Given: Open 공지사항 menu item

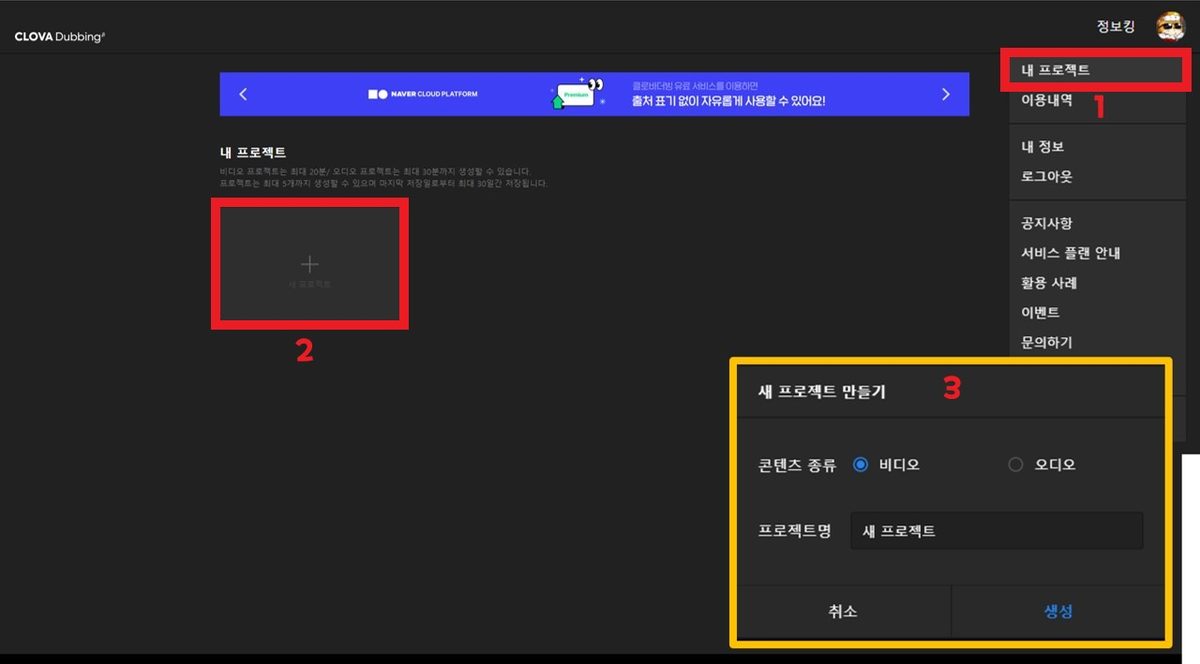Looking at the screenshot, I should (1046, 223).
